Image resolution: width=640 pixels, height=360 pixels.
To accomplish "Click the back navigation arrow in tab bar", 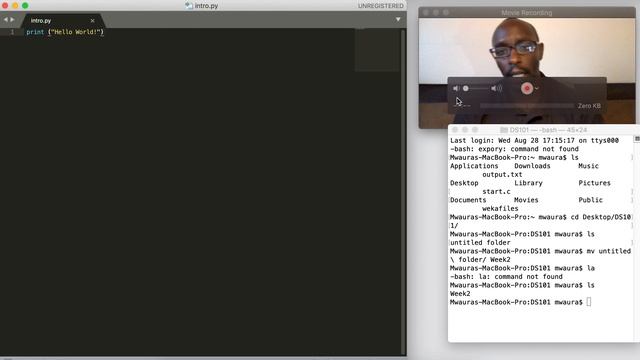I will (x=5, y=20).
